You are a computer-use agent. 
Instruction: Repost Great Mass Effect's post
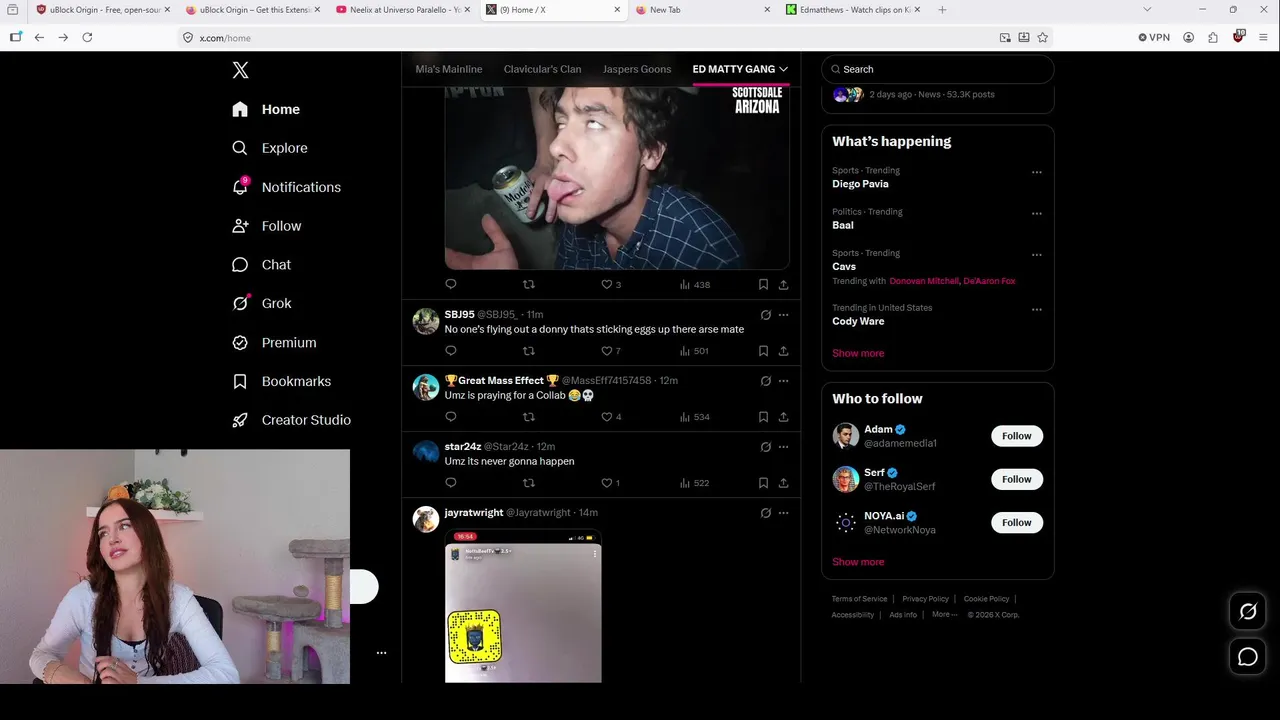point(529,417)
